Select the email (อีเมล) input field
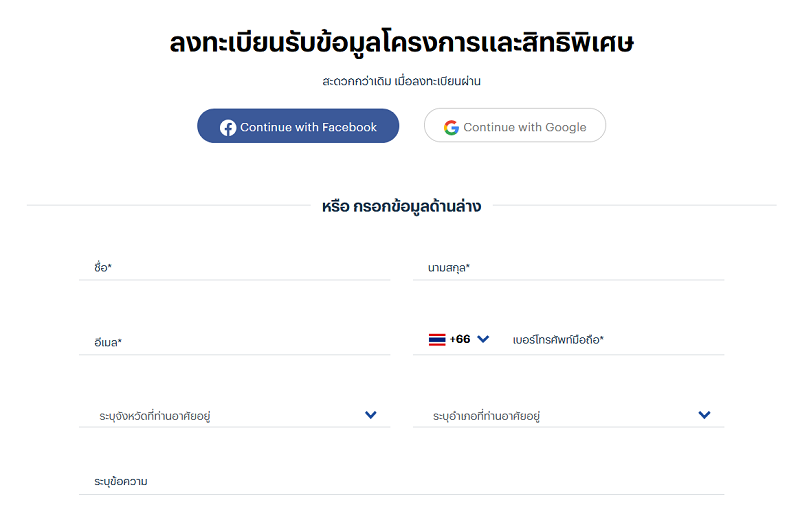This screenshot has height=516, width=800. [x=235, y=341]
